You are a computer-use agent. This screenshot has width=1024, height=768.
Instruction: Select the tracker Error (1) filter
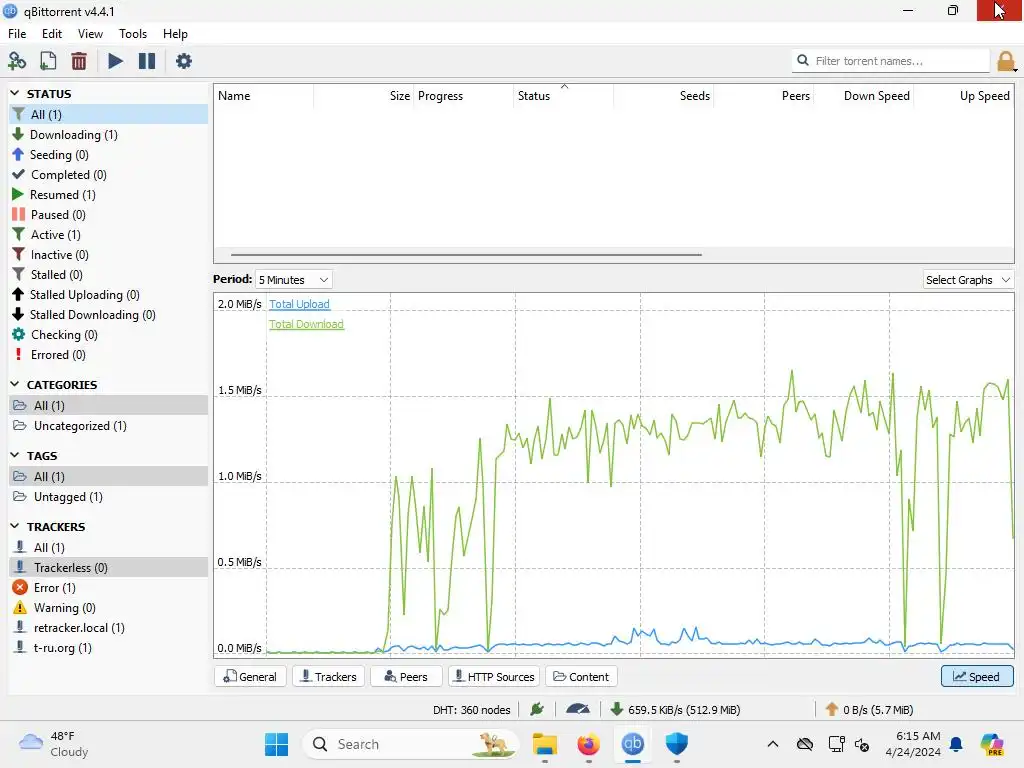(x=108, y=588)
